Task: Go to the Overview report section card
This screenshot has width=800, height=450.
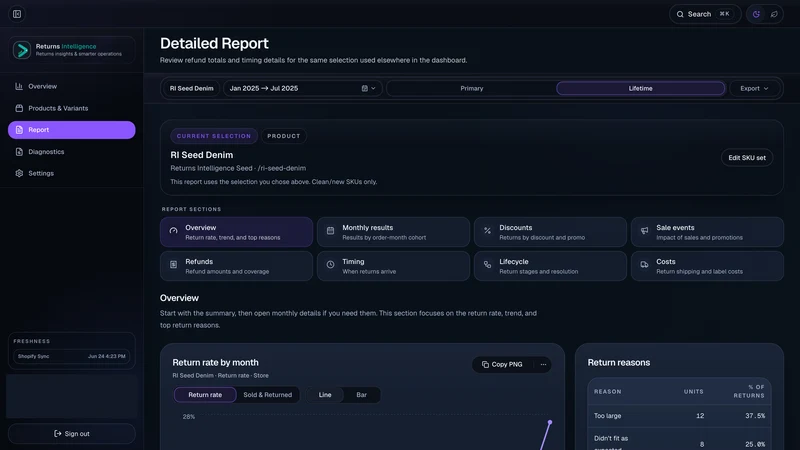Action: tap(236, 232)
